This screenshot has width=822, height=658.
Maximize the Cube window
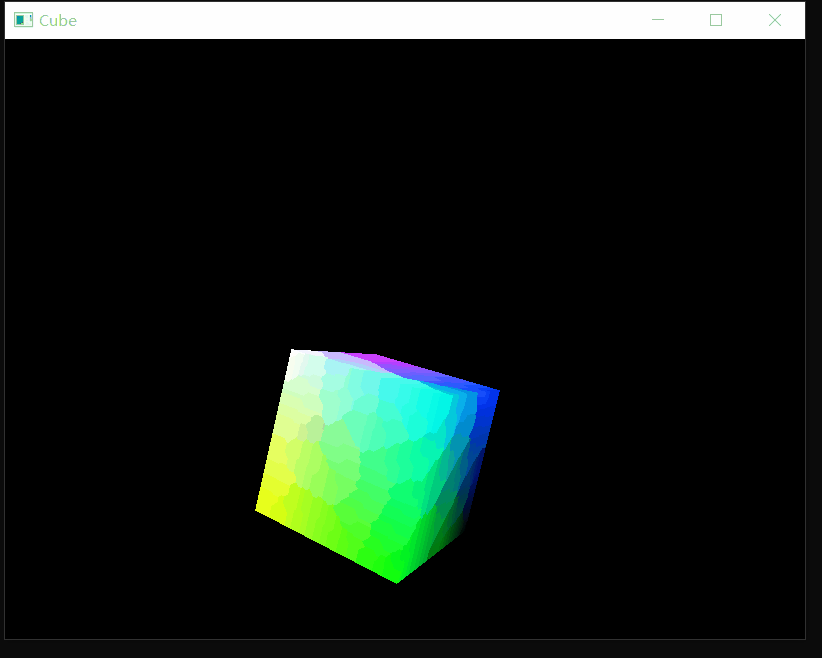(716, 19)
